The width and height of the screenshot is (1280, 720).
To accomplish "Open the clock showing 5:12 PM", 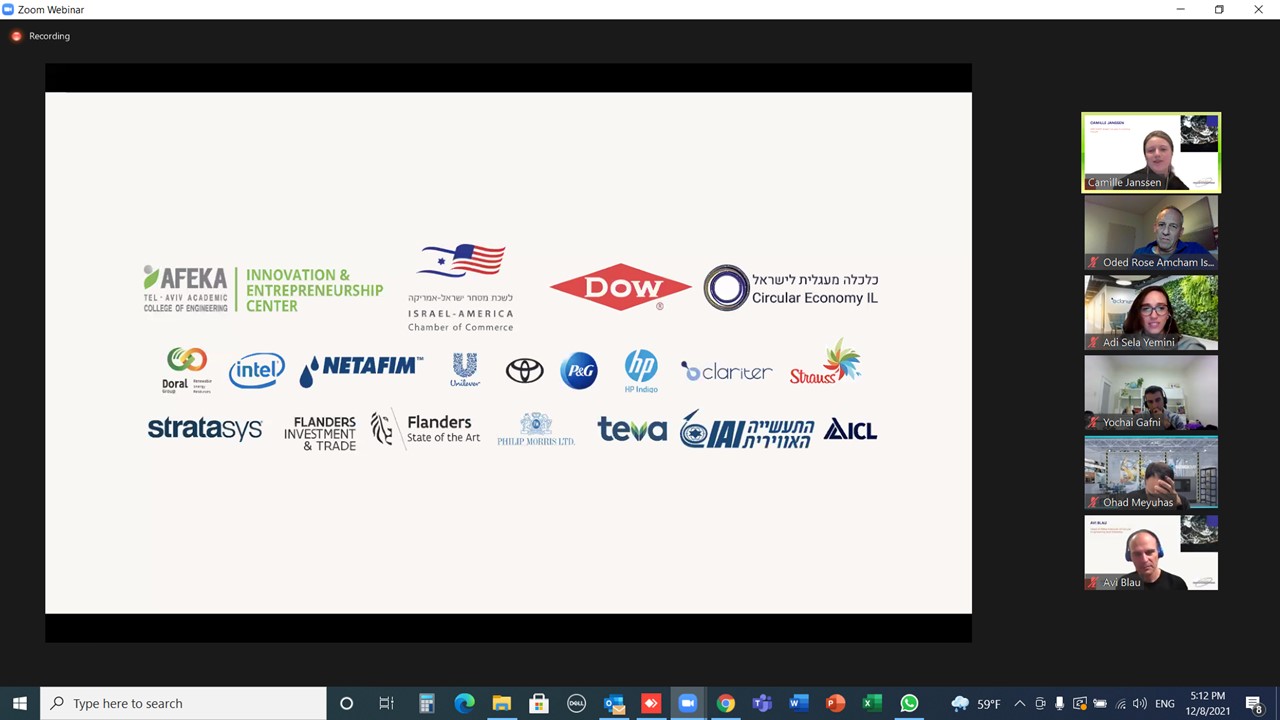I will coord(1207,703).
